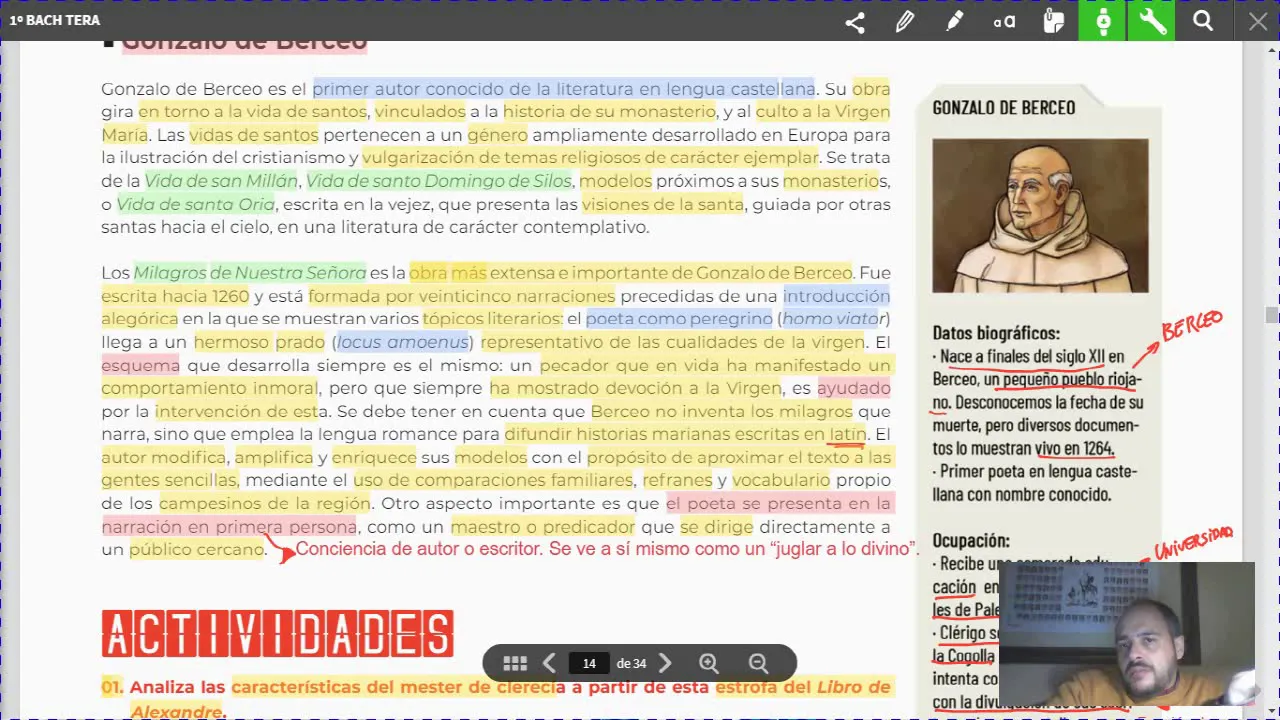Click the highlighted 'maestro o predicador' phrase

tap(542, 526)
